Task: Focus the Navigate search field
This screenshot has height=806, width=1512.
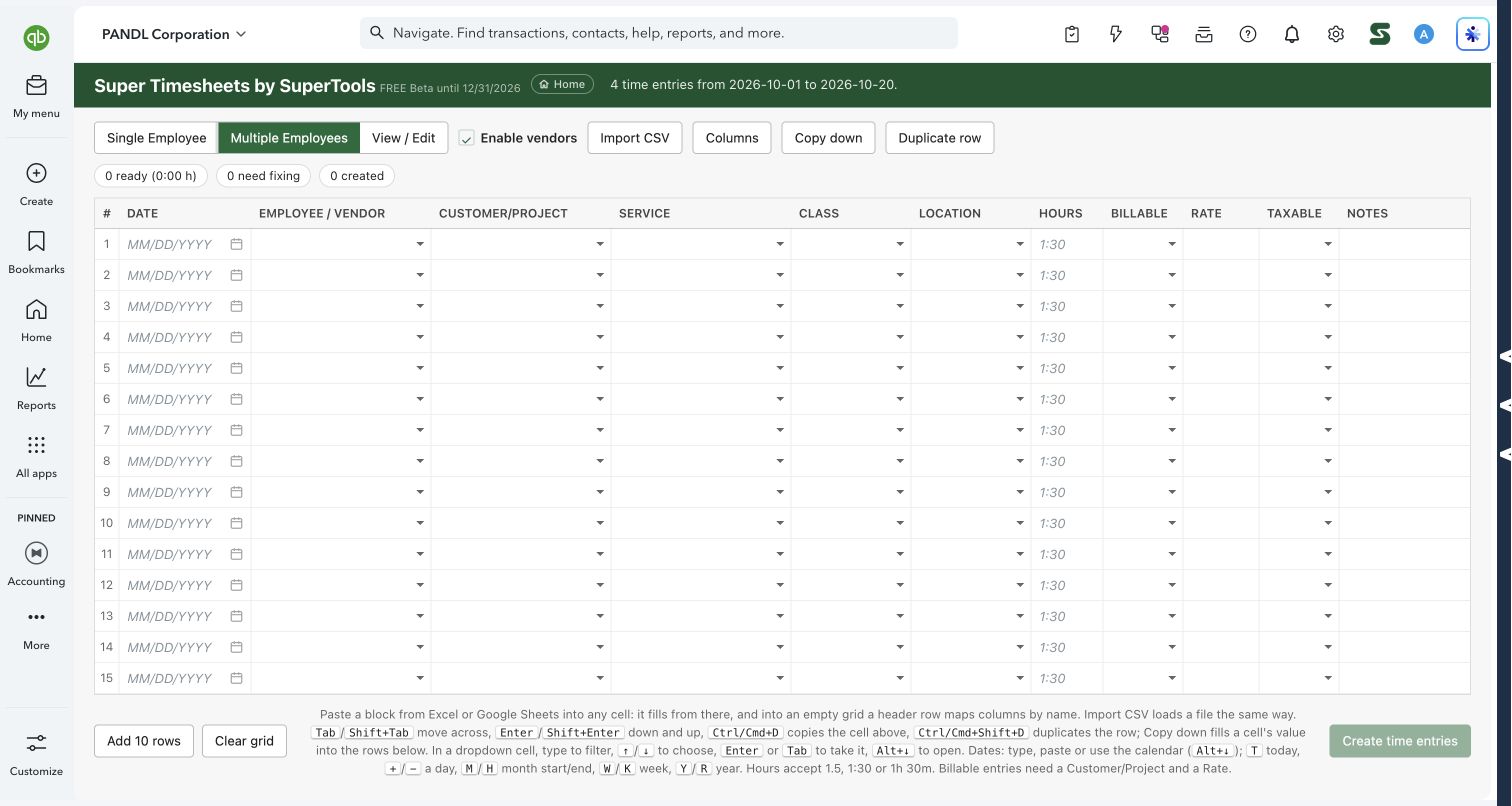Action: tap(659, 33)
